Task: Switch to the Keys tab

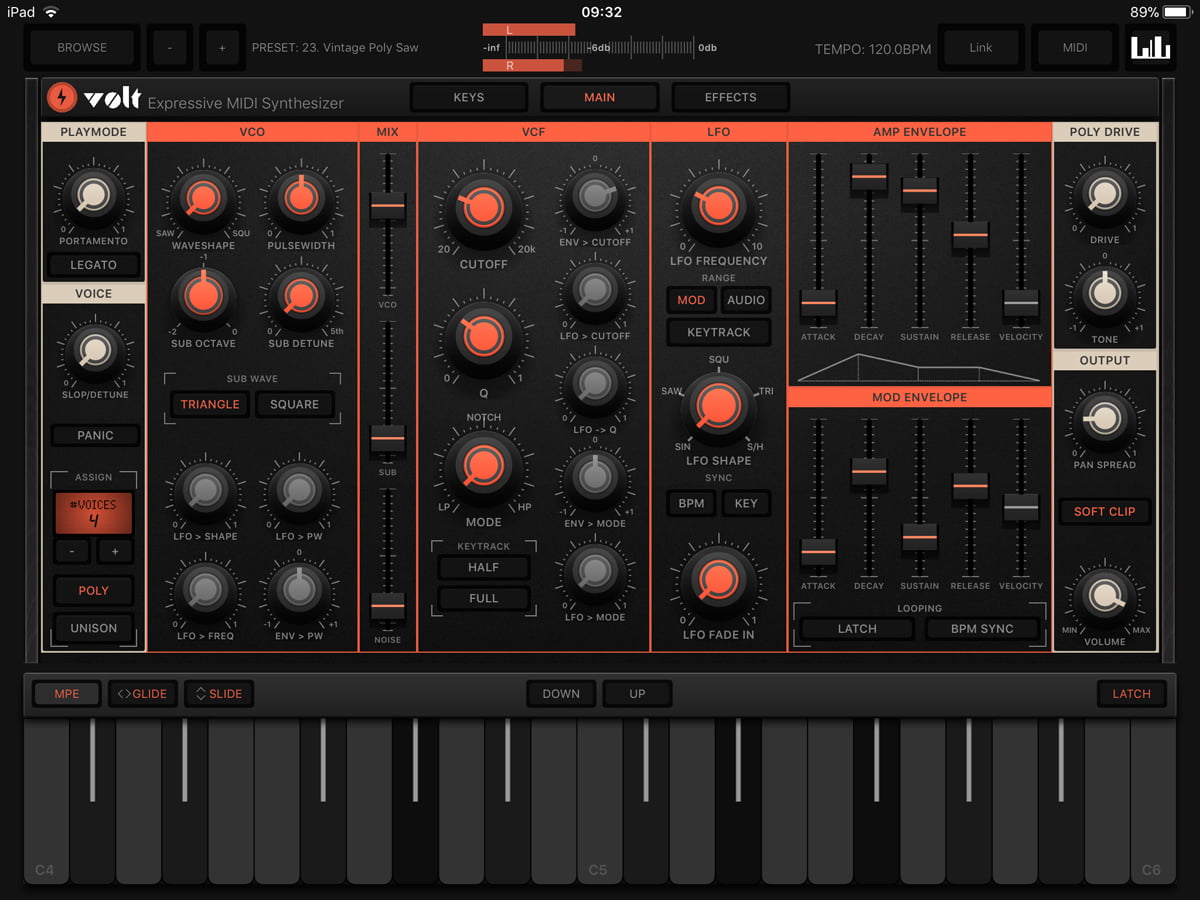Action: [469, 97]
